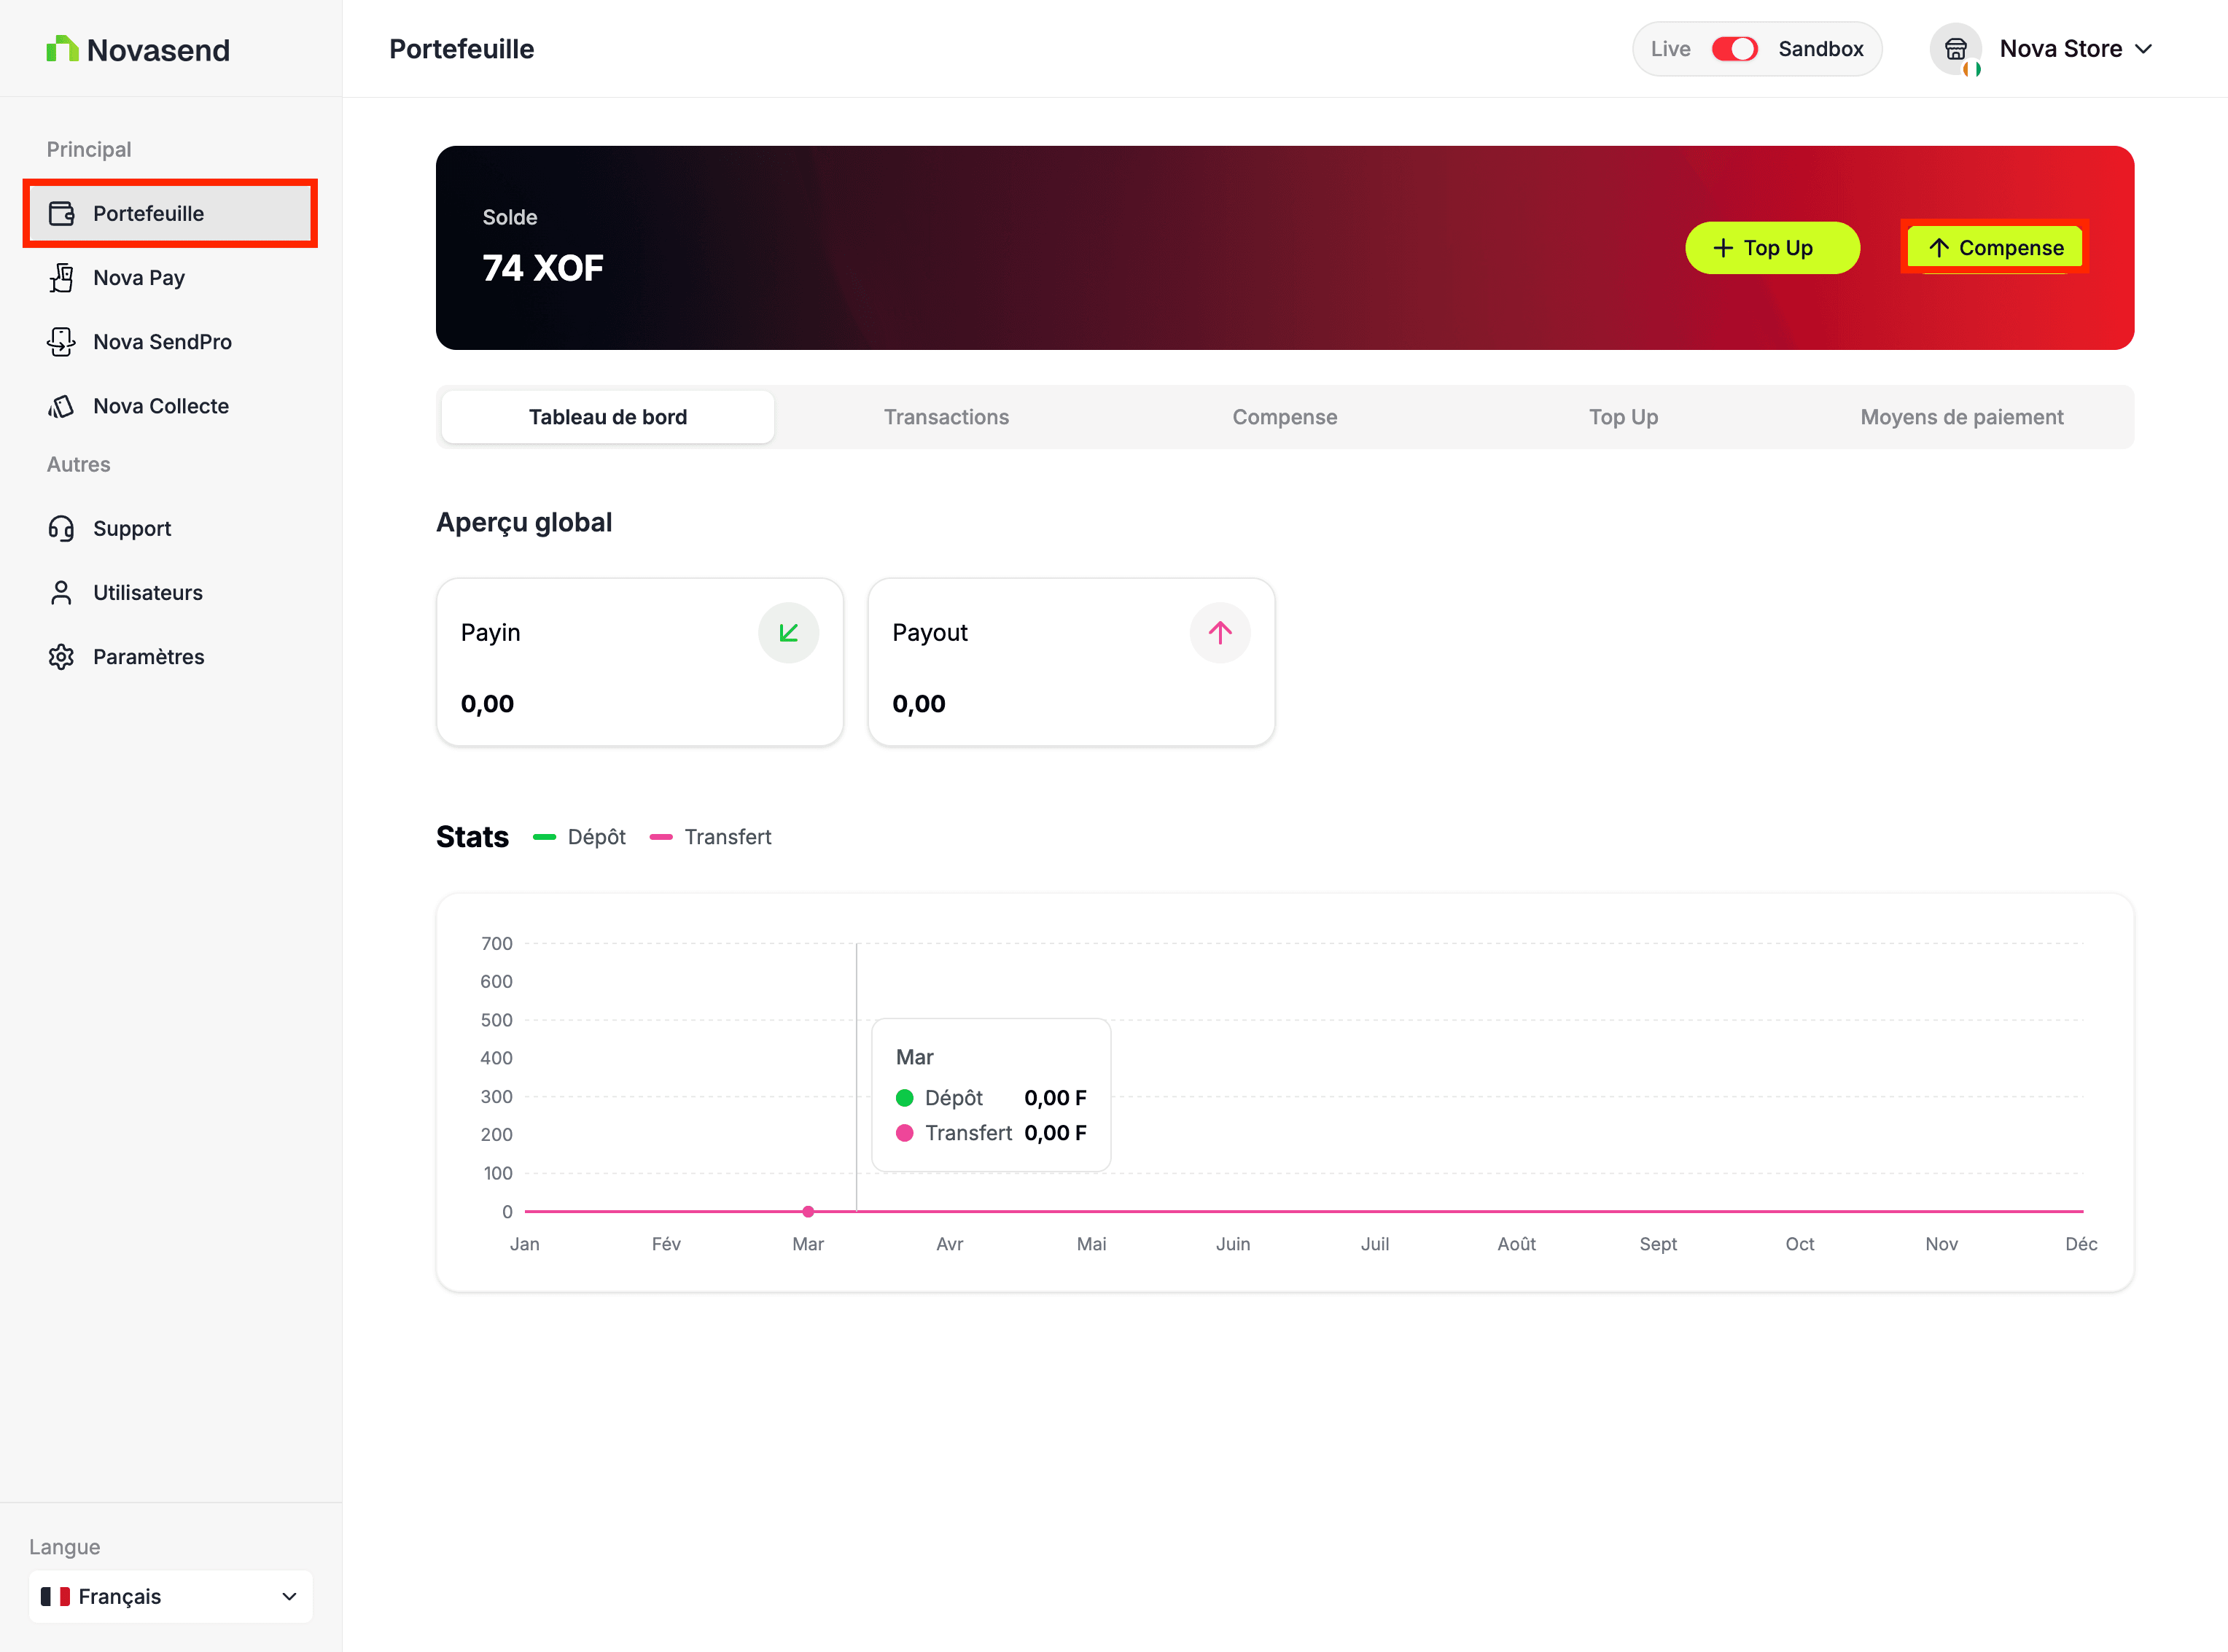The image size is (2228, 1652).
Task: Open the Payout overview card
Action: [1071, 662]
